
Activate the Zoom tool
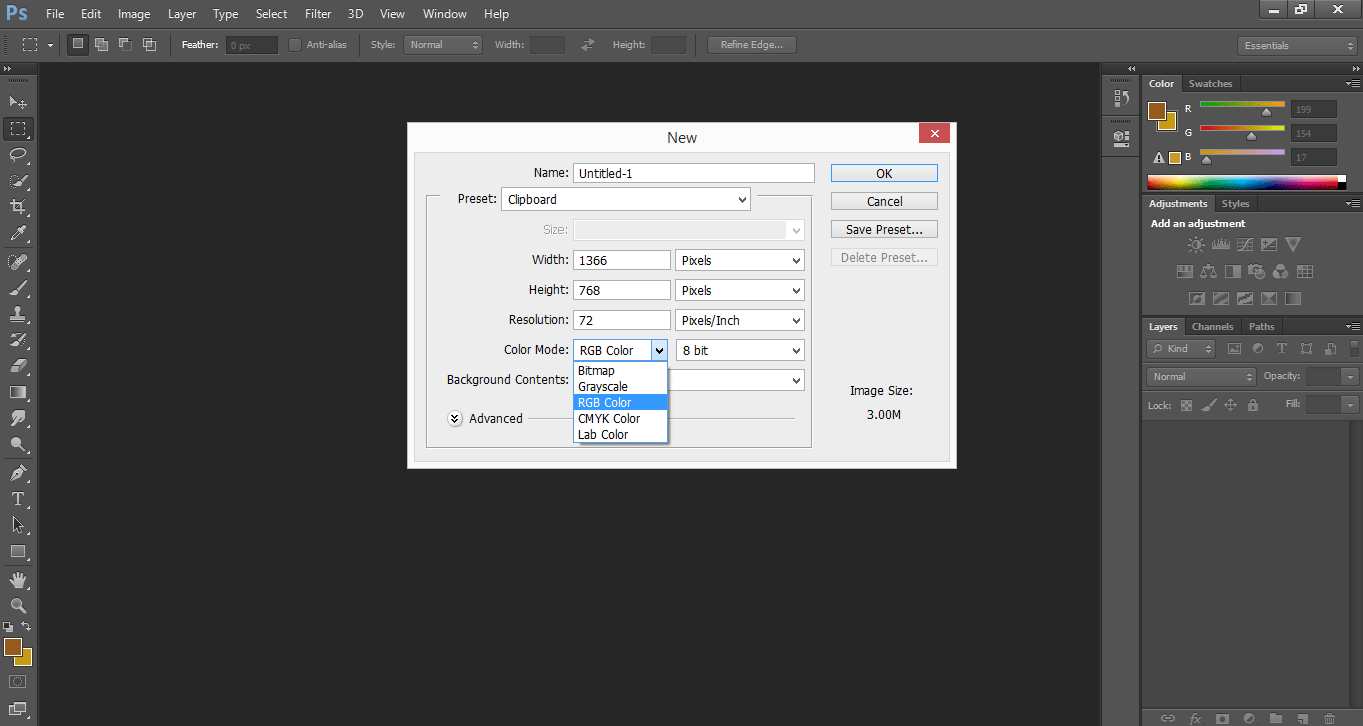pyautogui.click(x=18, y=605)
